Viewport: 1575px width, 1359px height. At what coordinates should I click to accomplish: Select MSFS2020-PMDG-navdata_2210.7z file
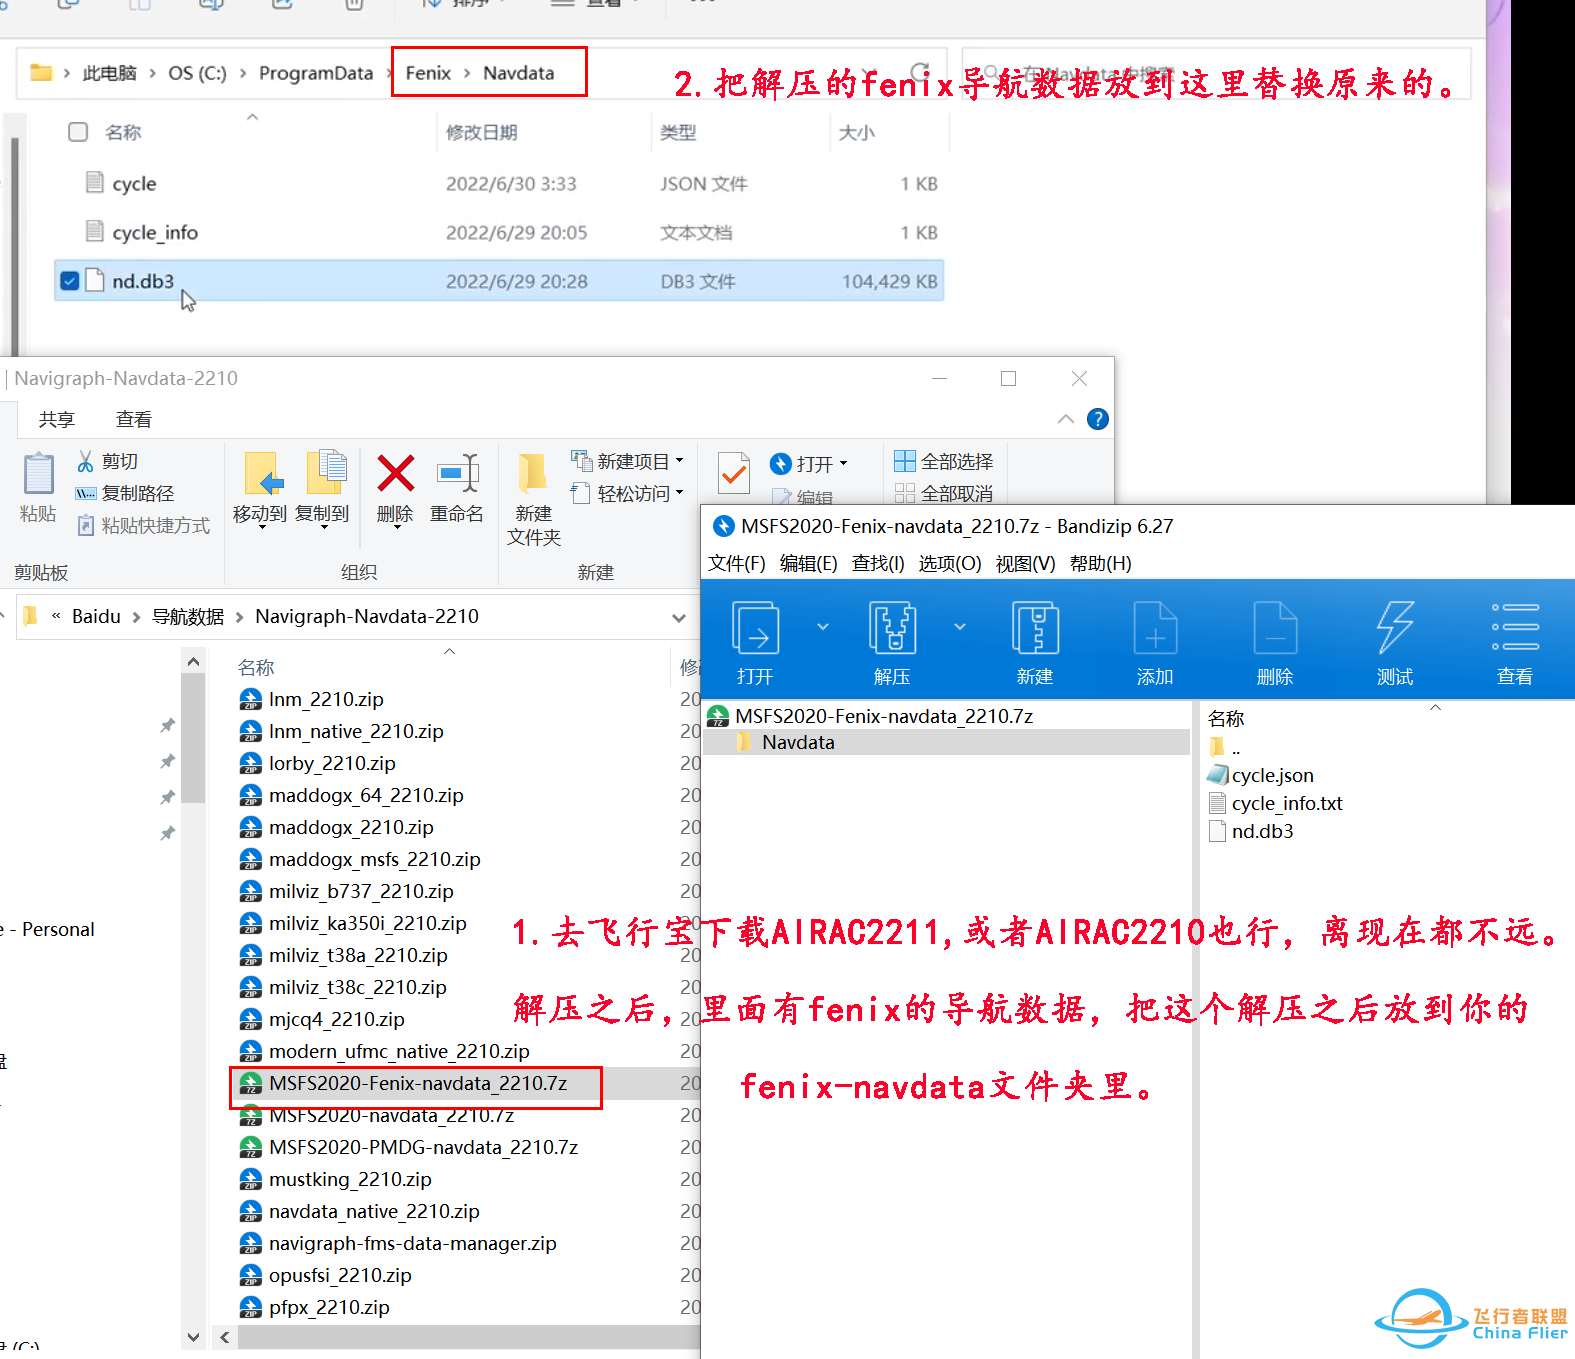tap(423, 1147)
